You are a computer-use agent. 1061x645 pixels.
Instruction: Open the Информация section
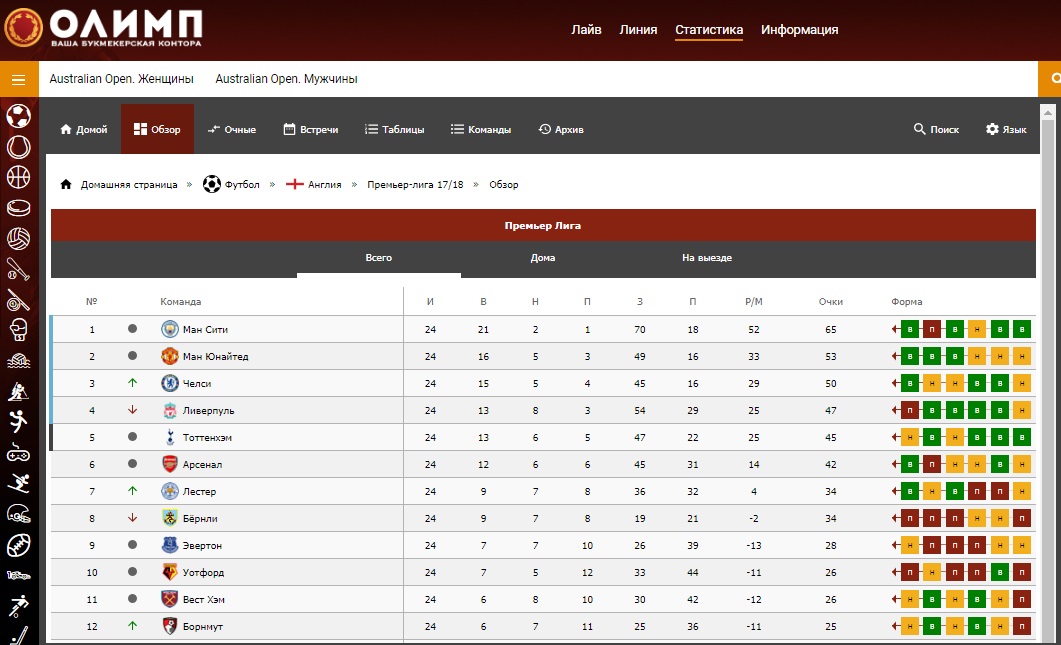pos(799,30)
